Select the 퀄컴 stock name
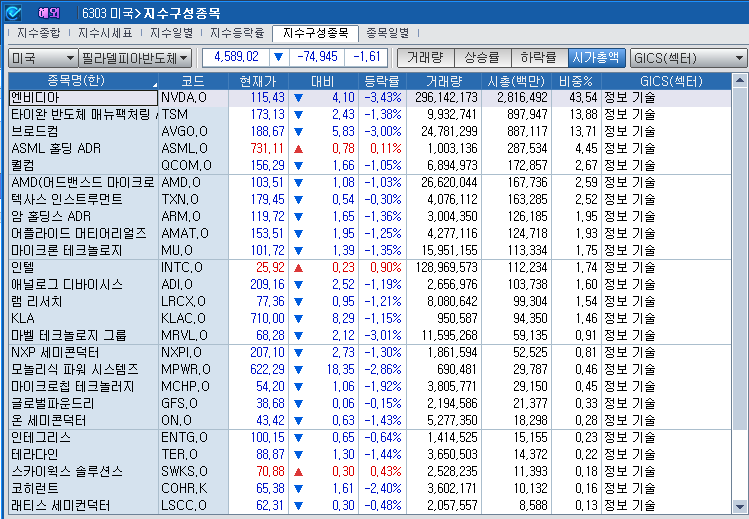The height and width of the screenshot is (519, 749). click(x=22, y=166)
